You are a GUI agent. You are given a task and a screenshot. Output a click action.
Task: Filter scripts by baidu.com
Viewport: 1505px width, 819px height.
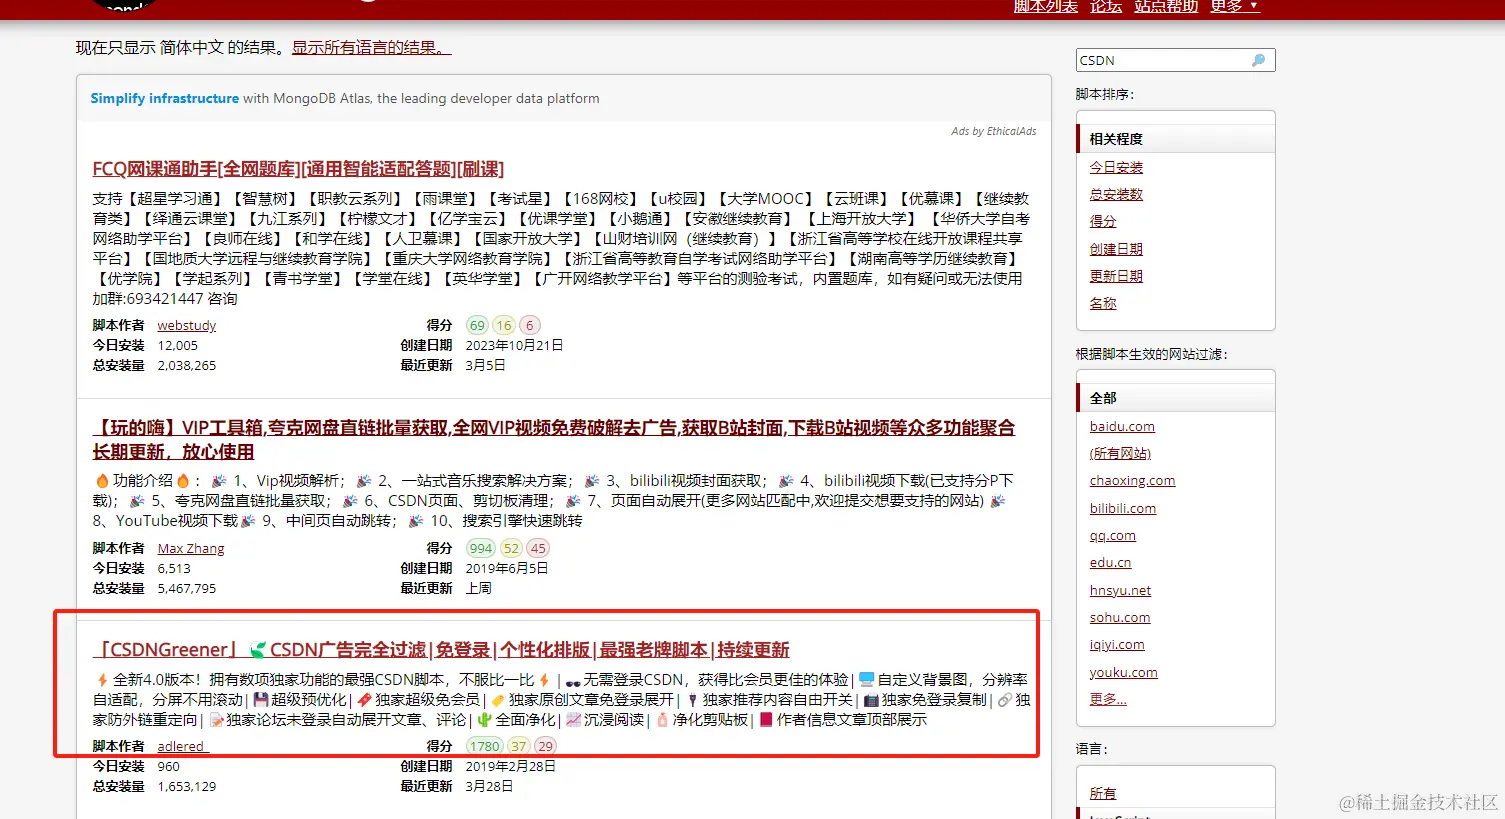click(x=1122, y=426)
